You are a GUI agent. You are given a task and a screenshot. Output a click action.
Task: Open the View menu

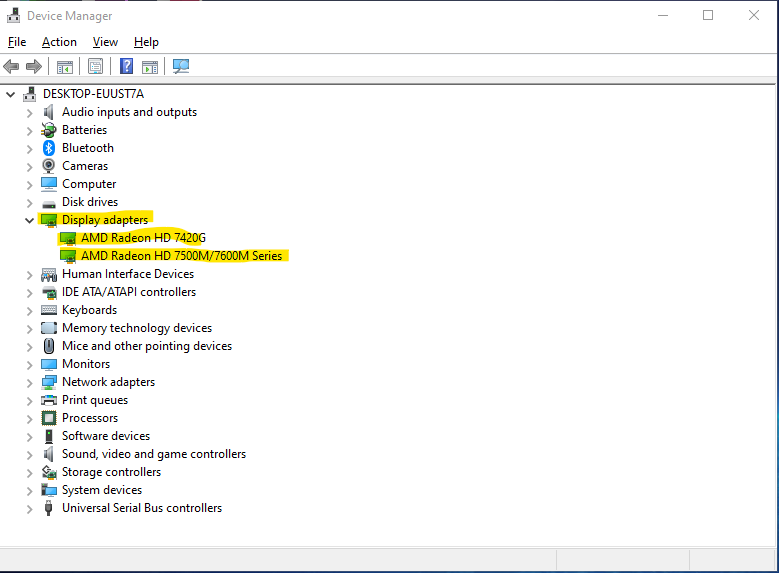point(105,42)
